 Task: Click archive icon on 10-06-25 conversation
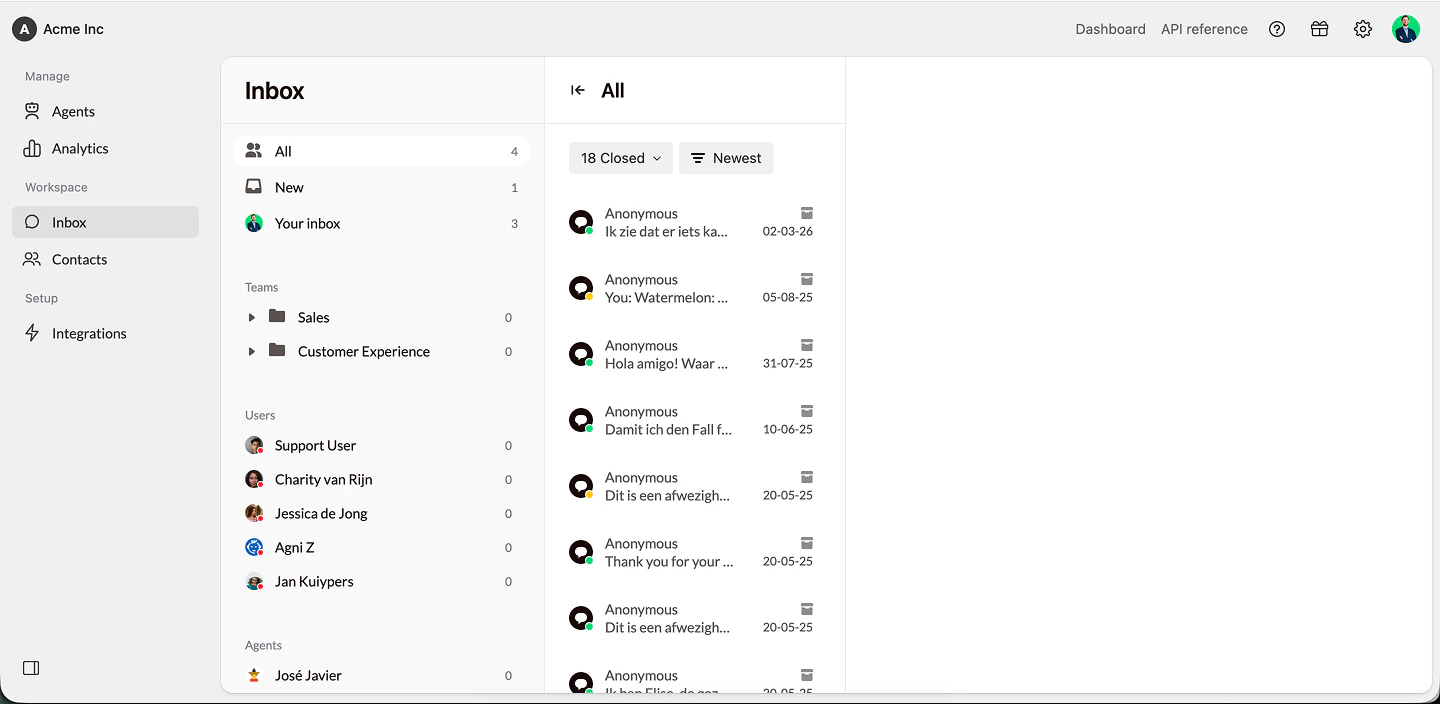tap(807, 411)
